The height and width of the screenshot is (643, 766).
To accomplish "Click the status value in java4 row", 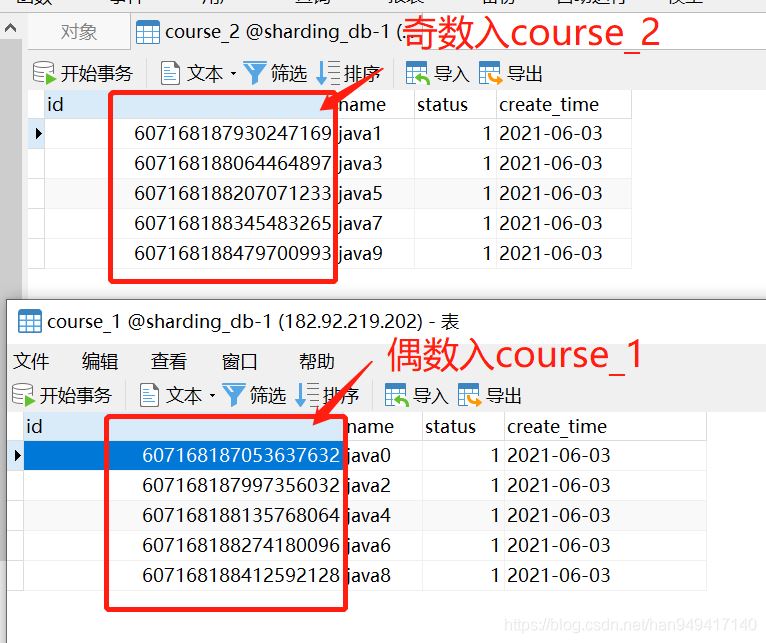I will [463, 515].
